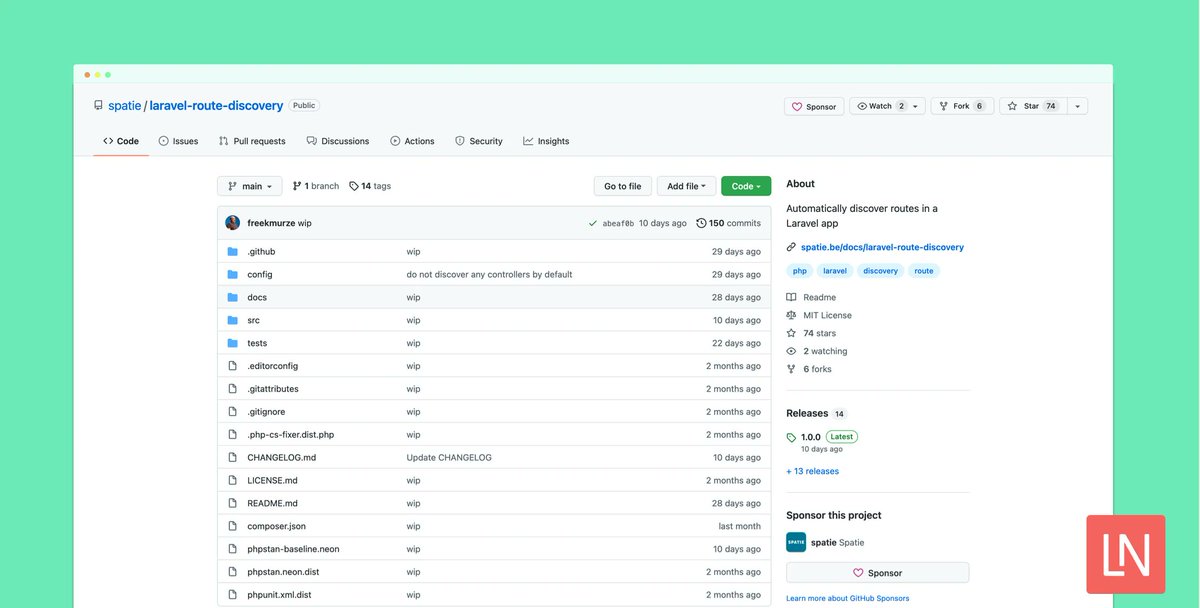Click the .gitignore file icon
This screenshot has width=1200, height=608.
coord(233,412)
